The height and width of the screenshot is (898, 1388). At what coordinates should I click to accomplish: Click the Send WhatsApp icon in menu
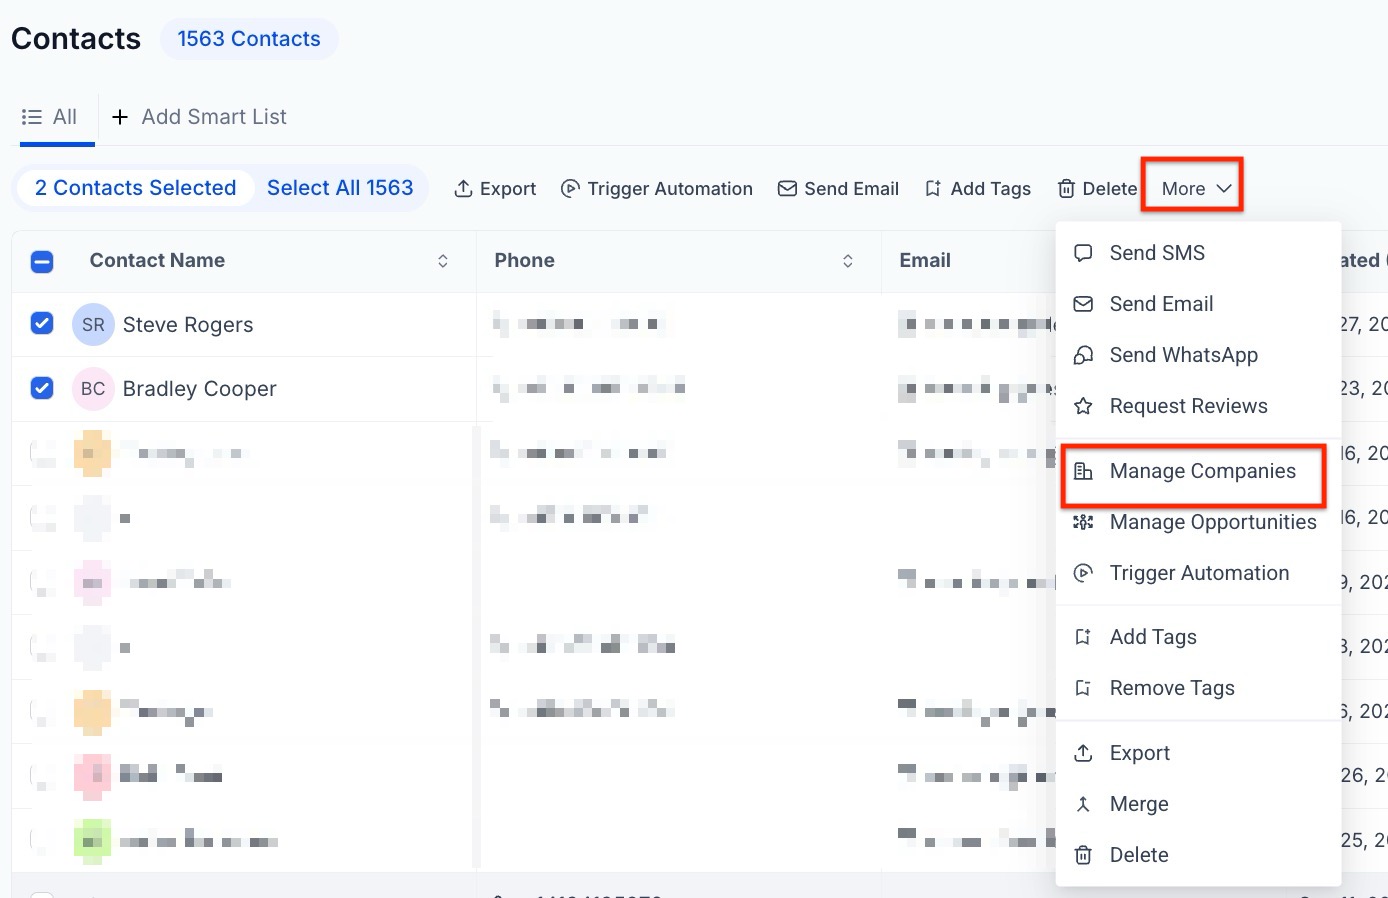click(1083, 355)
